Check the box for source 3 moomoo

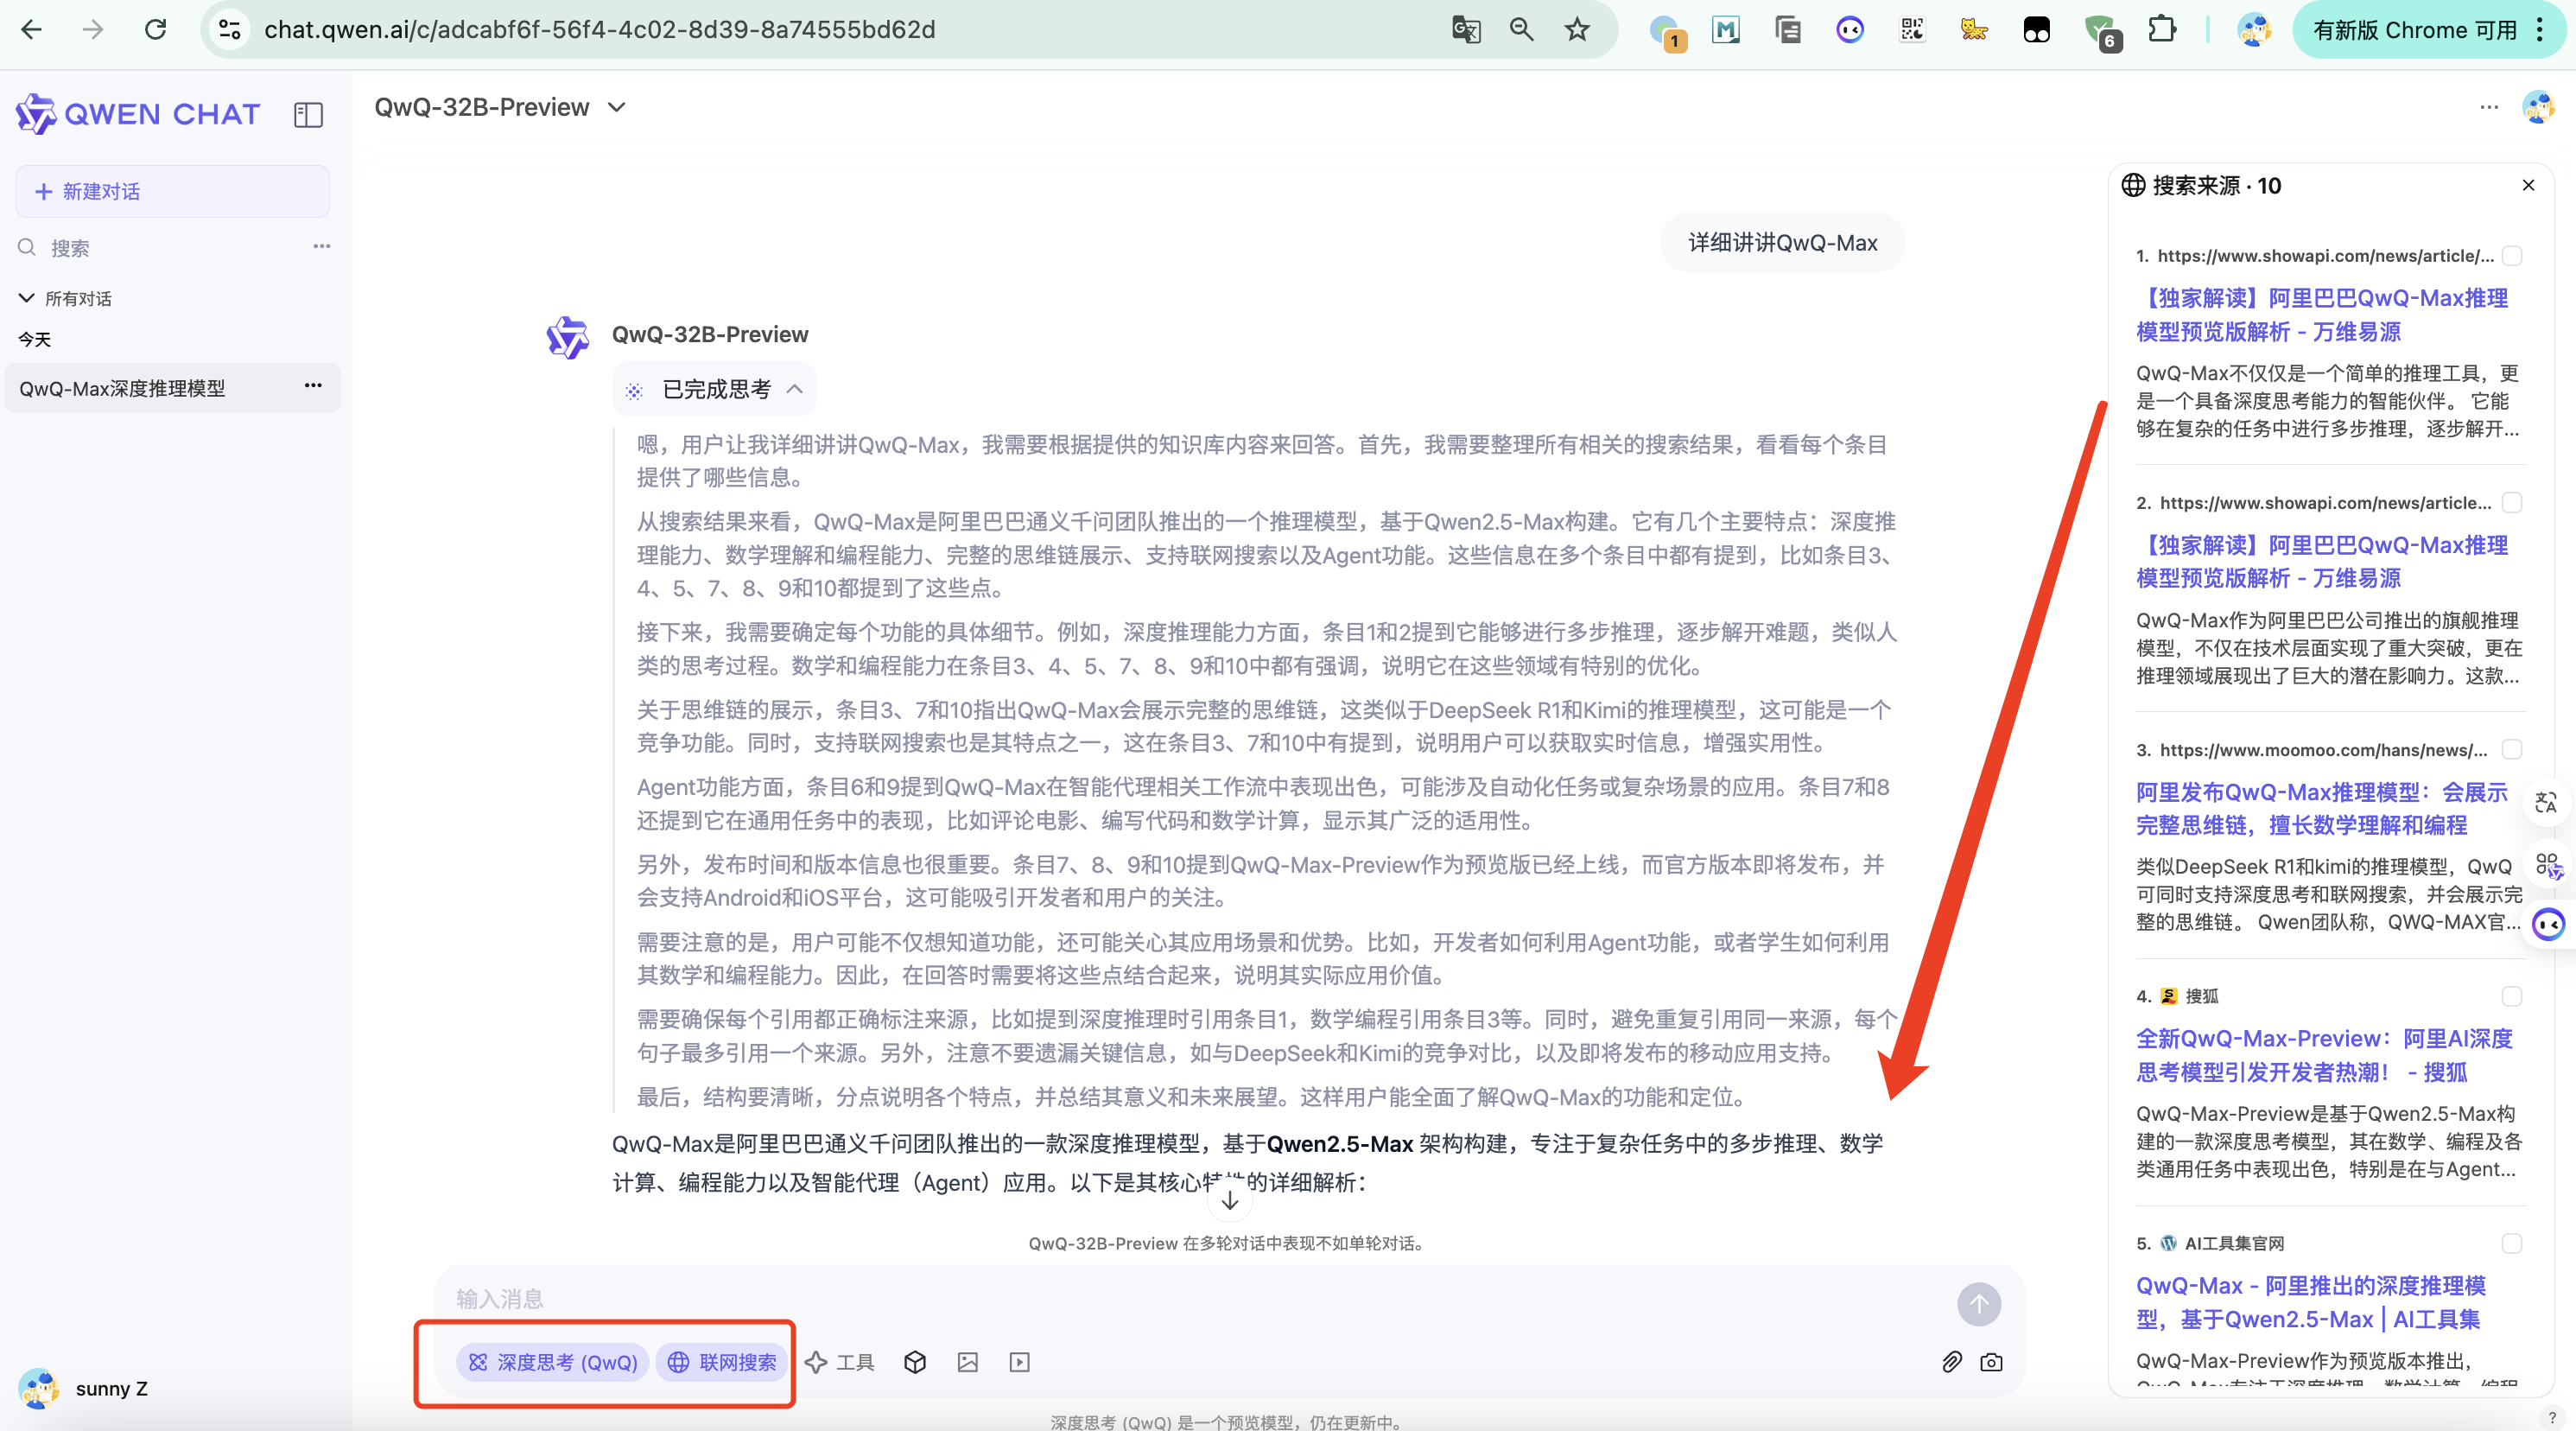(x=2512, y=749)
